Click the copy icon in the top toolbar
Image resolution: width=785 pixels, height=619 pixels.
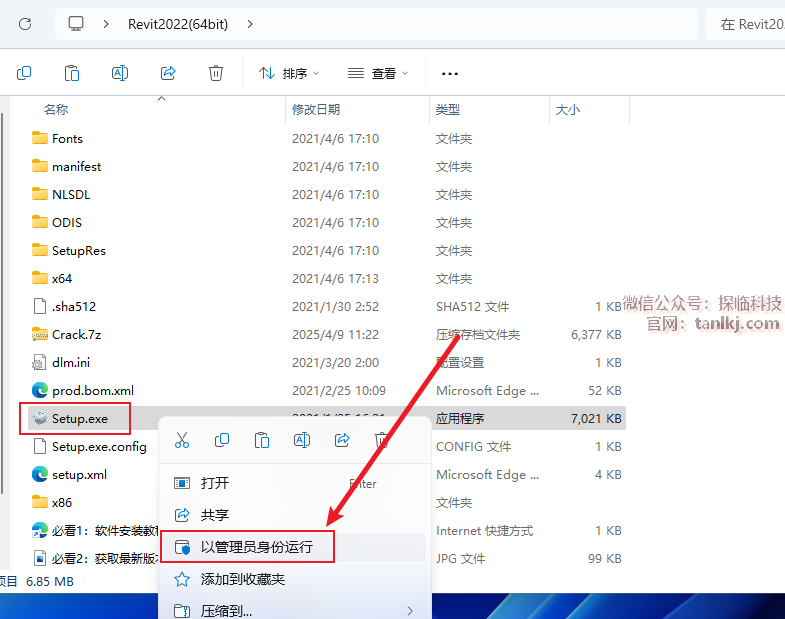click(24, 73)
